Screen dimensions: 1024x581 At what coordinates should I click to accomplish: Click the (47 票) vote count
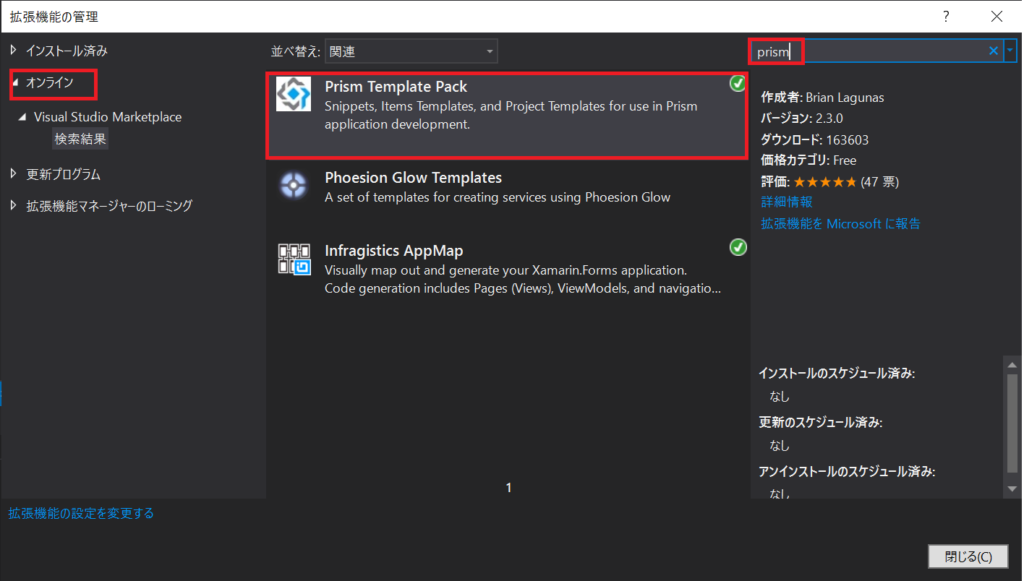880,182
